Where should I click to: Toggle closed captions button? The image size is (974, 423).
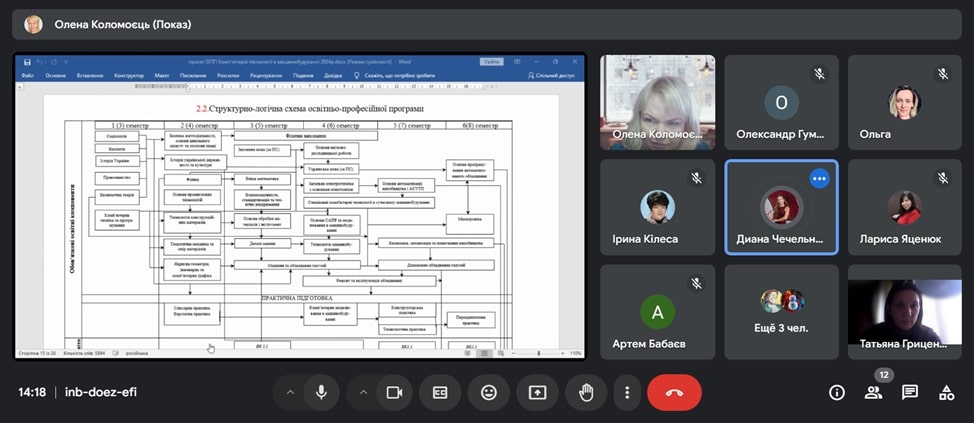(440, 393)
